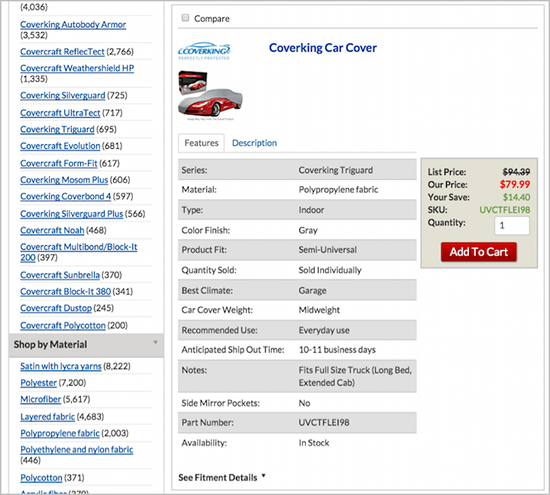Viewport: 550px width, 495px height.
Task: Click the Best Climate value Garage
Action: point(313,290)
